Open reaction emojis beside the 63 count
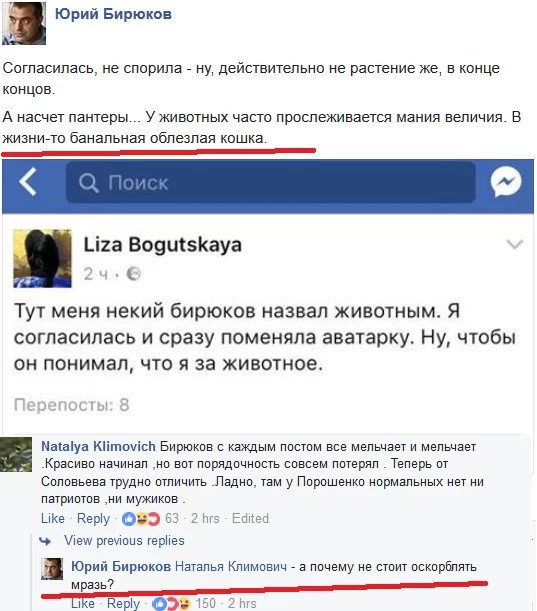 coord(141,519)
